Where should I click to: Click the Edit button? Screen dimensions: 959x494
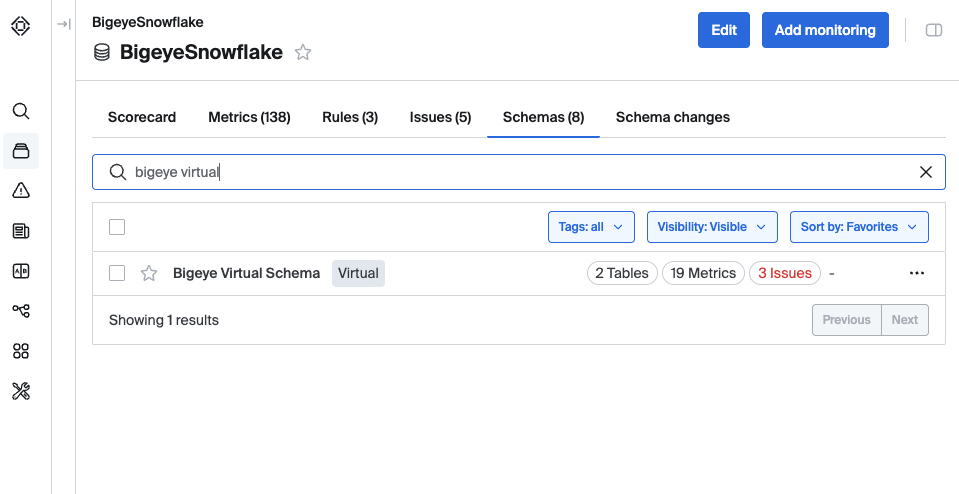724,30
